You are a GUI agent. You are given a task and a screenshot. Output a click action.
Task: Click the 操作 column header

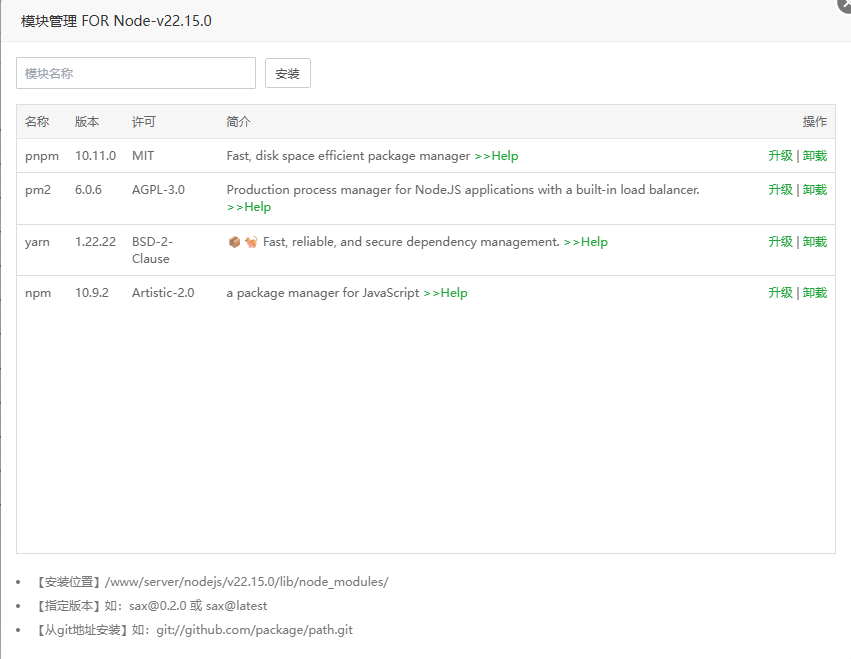point(815,122)
